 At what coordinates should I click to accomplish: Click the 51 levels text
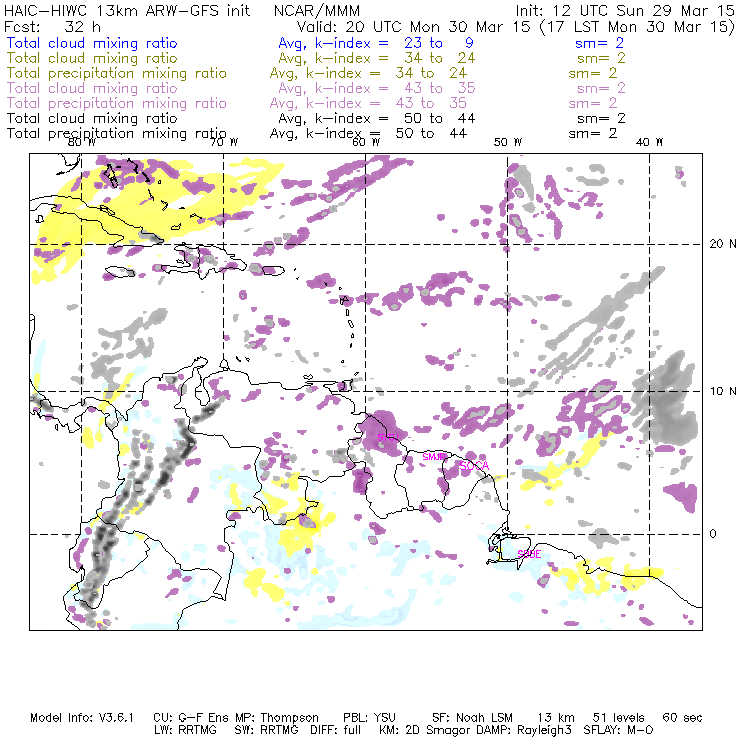[x=619, y=718]
